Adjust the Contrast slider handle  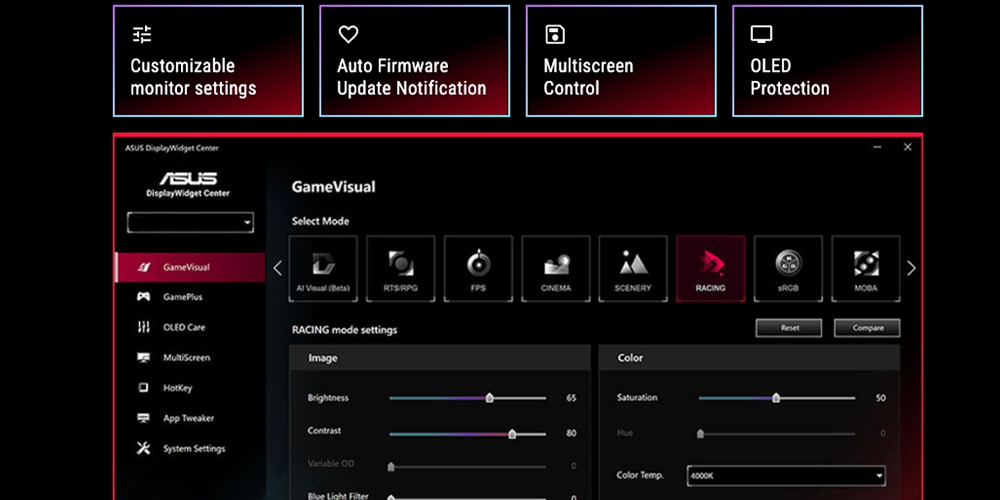[x=512, y=434]
